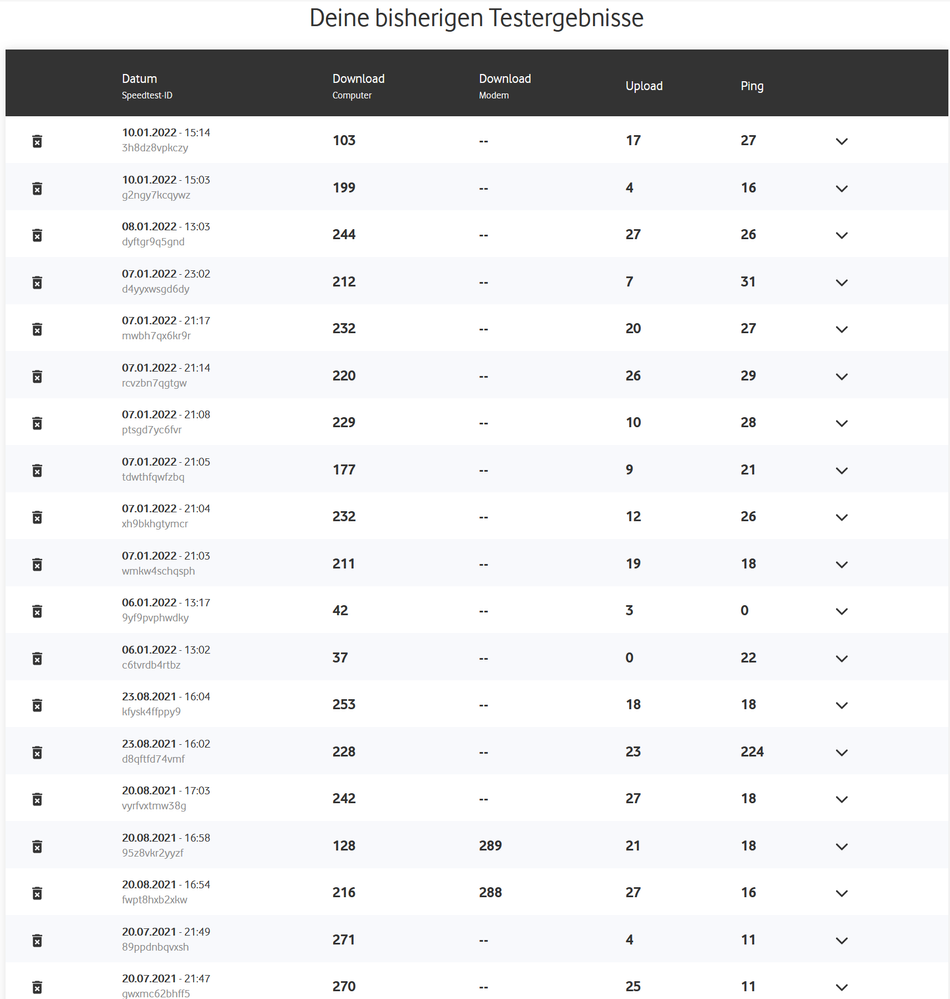
Task: Delete the test with ID g2ngy7kcqywz
Action: tap(37, 189)
